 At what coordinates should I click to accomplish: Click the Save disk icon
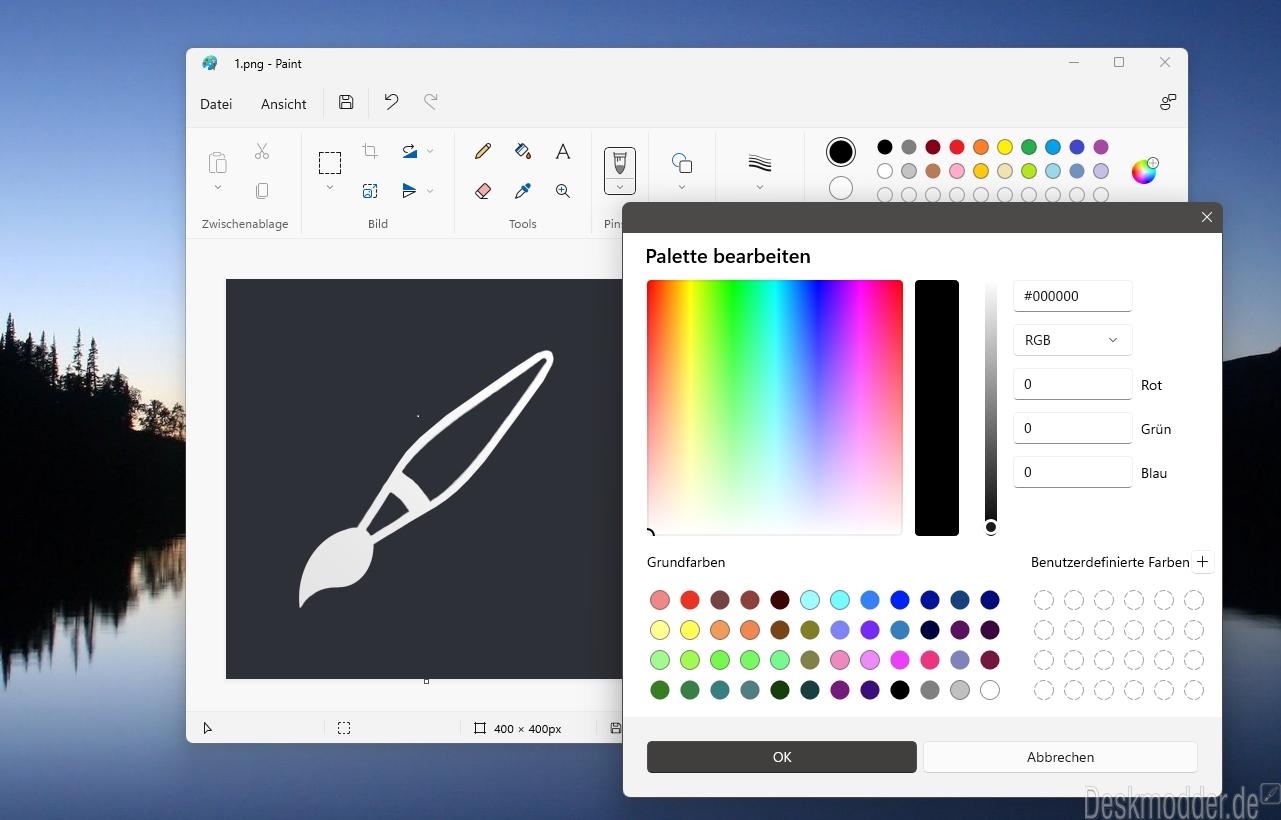pos(346,102)
